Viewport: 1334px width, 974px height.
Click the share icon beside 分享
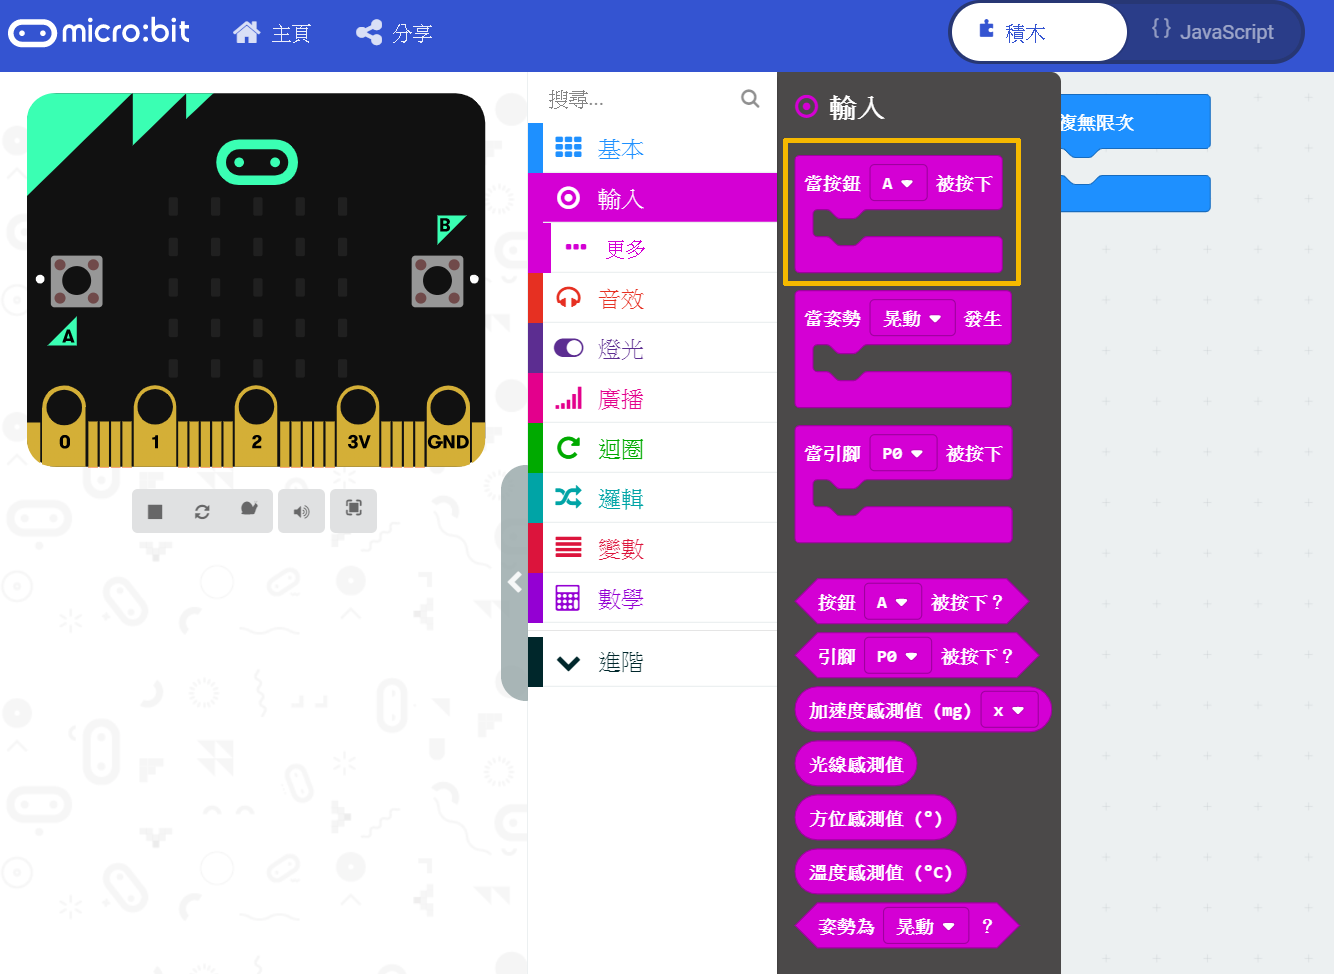369,33
